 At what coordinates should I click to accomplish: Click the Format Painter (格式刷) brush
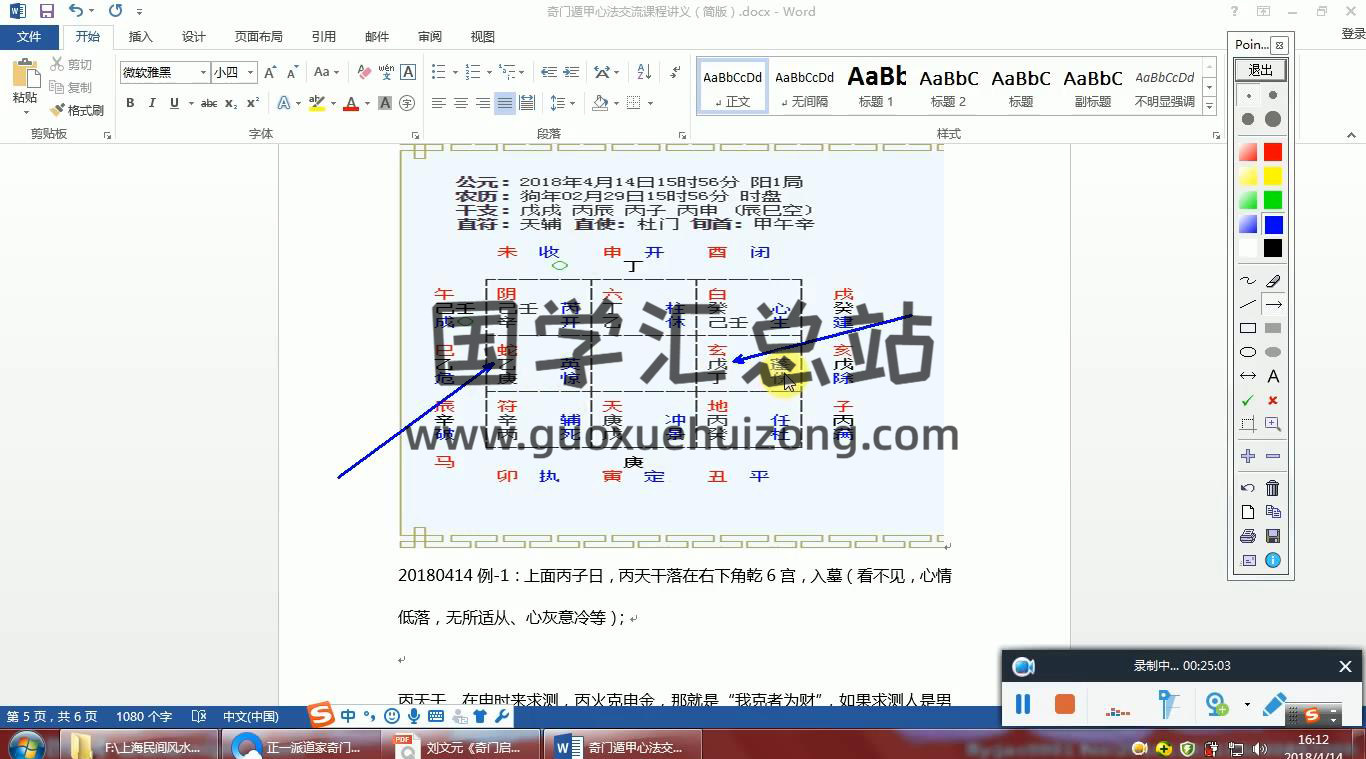coord(78,110)
